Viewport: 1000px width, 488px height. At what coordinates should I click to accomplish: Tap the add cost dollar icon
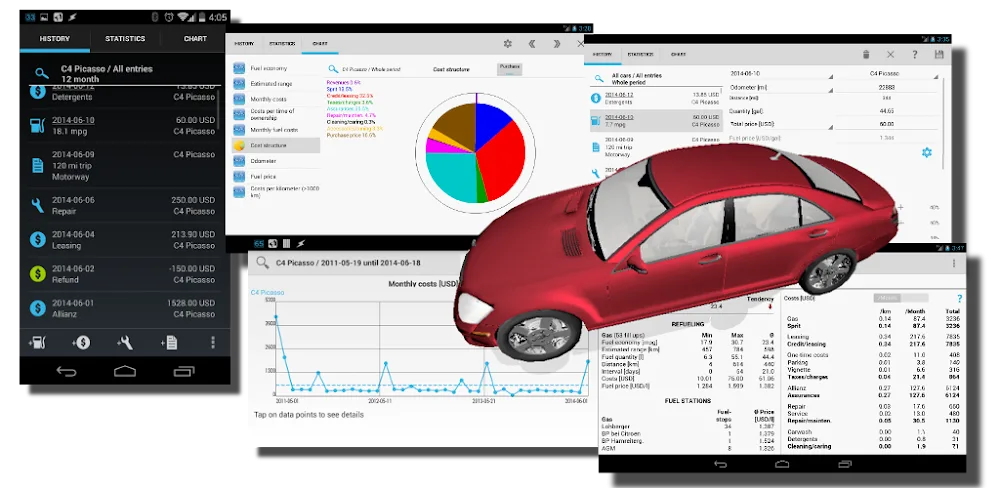click(81, 343)
